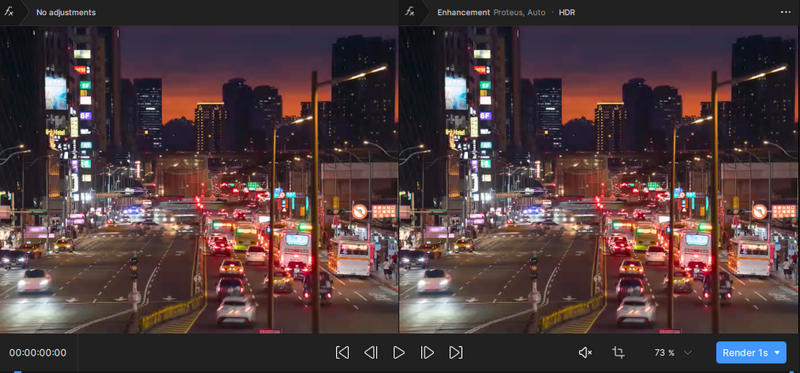800x373 pixels.
Task: Play the video preview
Action: (398, 353)
